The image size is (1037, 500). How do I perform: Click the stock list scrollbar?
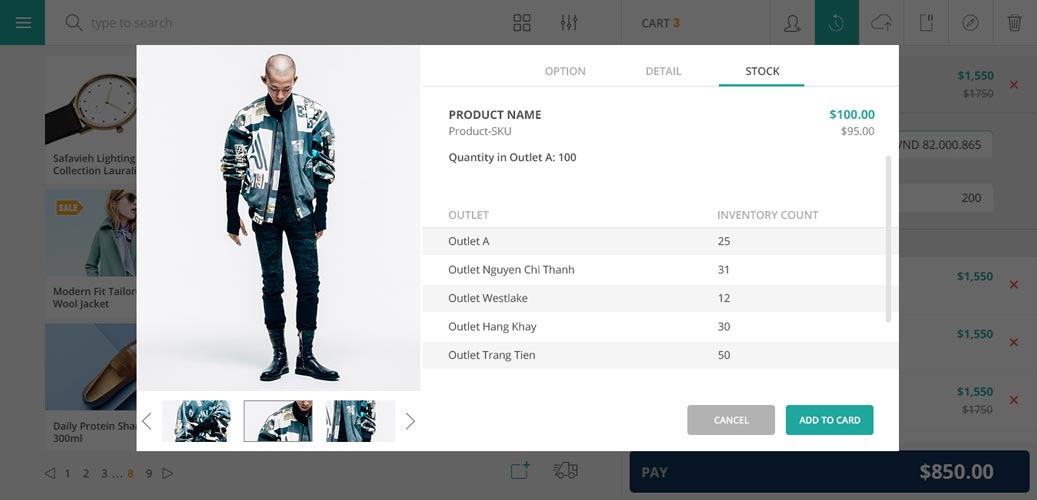coord(888,239)
